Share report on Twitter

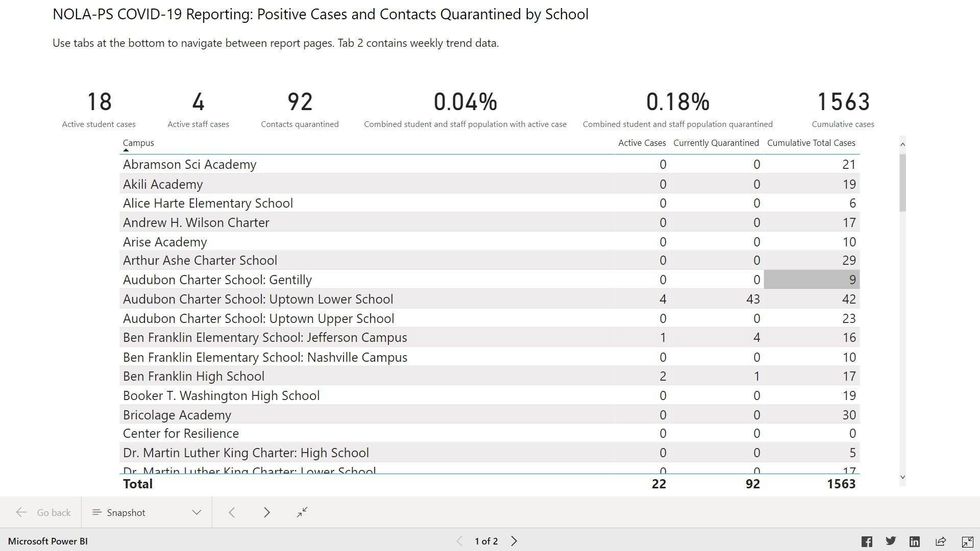coord(890,541)
